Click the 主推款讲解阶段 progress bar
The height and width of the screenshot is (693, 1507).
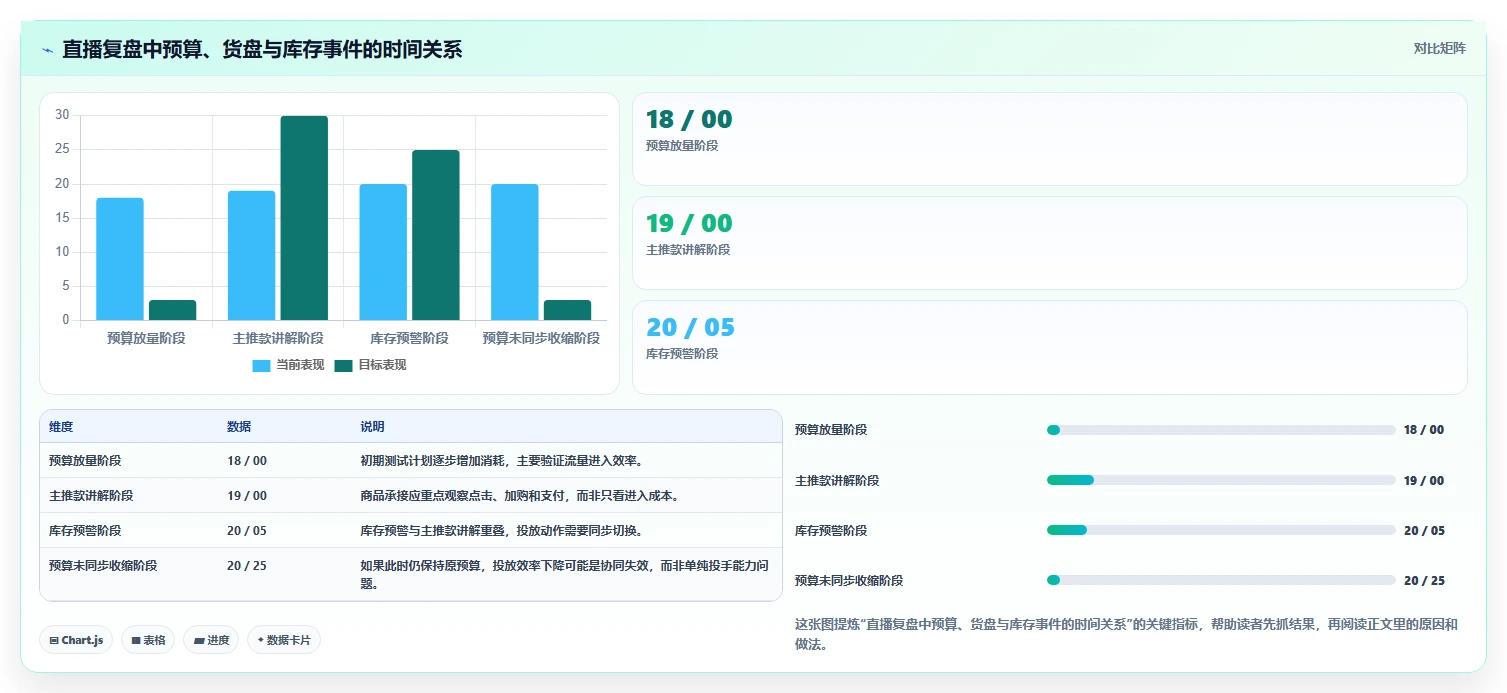(1221, 480)
